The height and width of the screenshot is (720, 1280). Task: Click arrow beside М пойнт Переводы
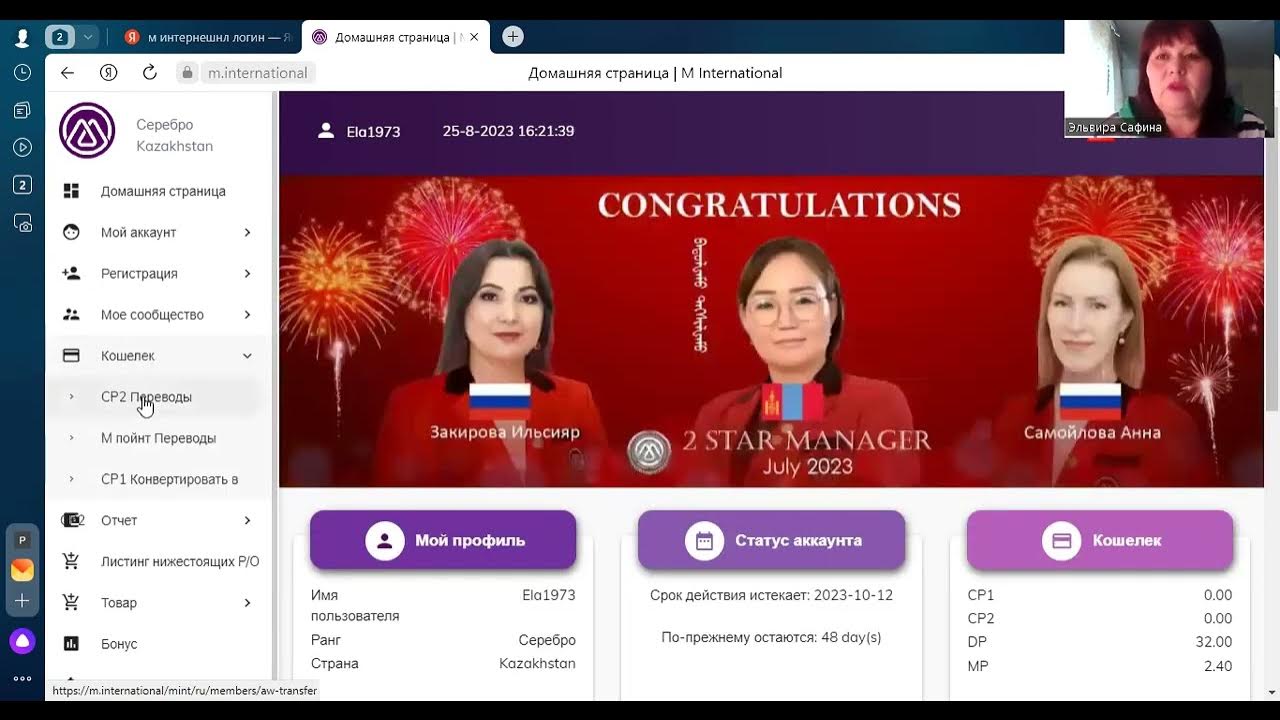point(71,438)
